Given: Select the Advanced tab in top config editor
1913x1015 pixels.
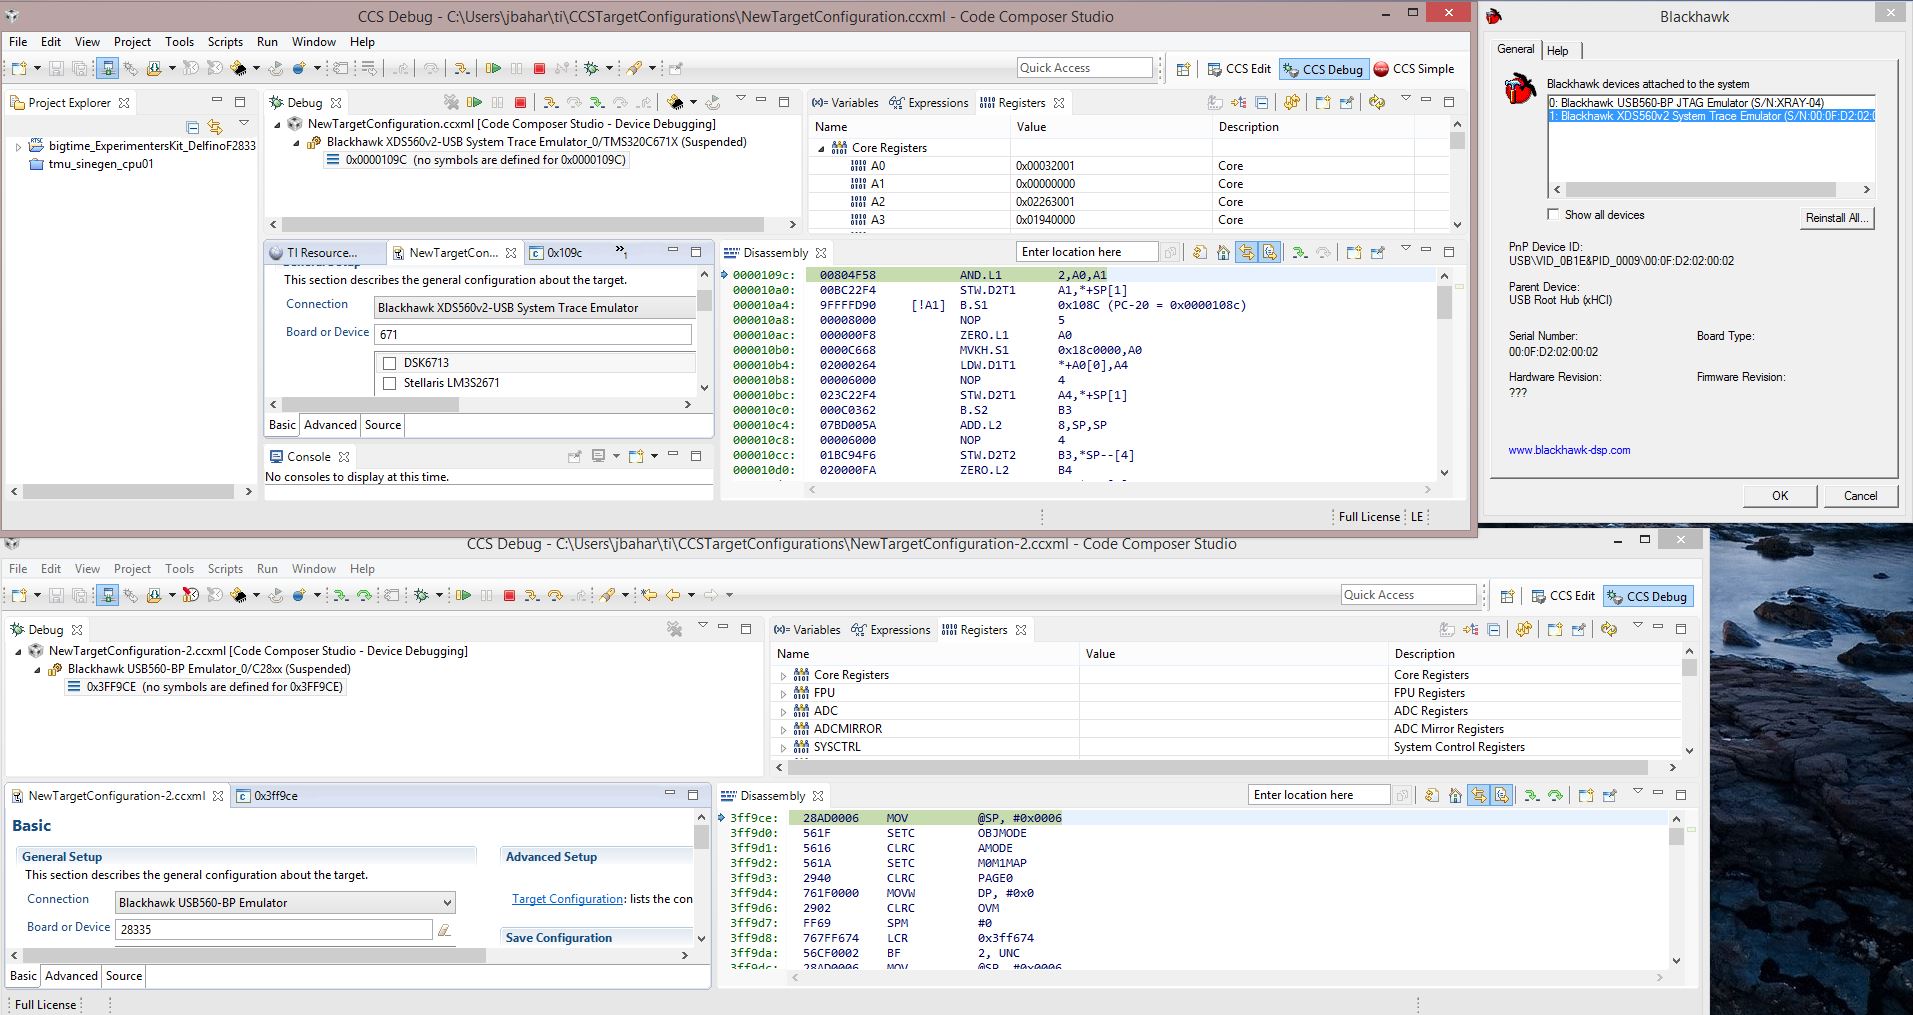Looking at the screenshot, I should [330, 425].
